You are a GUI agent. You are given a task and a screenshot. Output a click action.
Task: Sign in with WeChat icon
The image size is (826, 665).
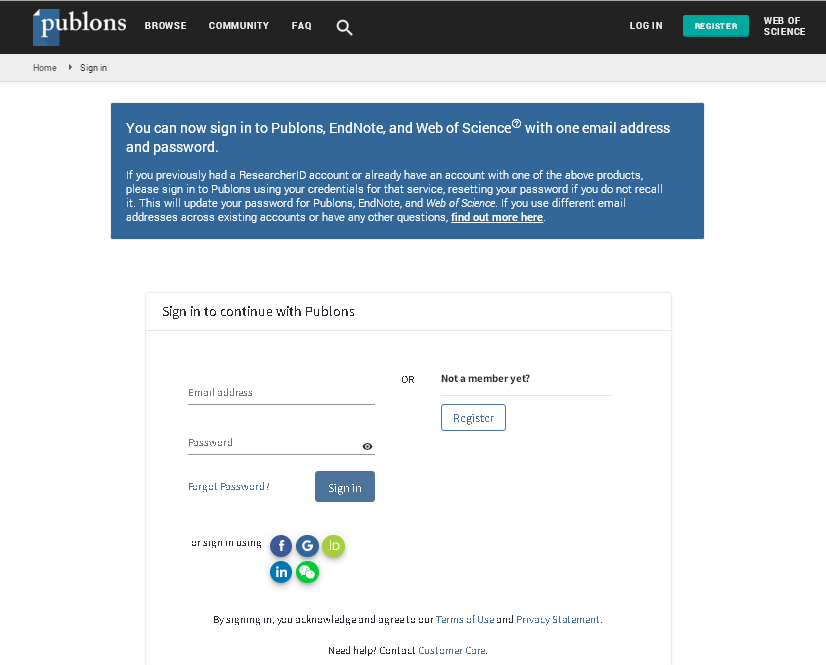coord(307,572)
